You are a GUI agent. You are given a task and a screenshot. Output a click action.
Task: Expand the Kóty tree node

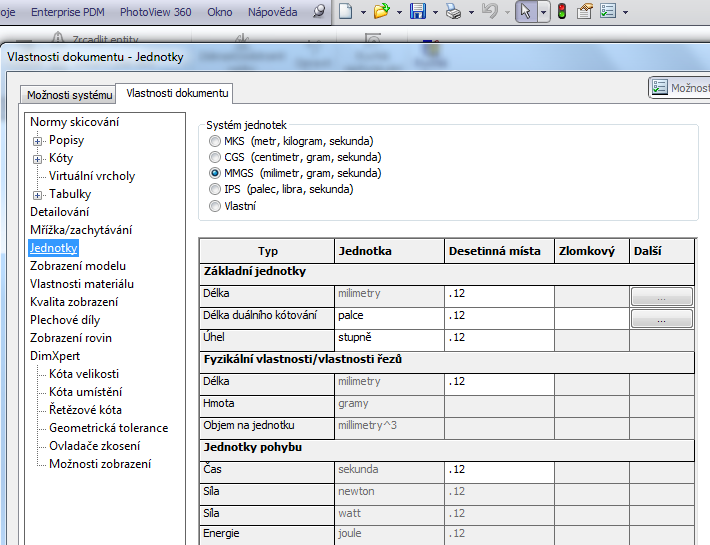tap(38, 159)
